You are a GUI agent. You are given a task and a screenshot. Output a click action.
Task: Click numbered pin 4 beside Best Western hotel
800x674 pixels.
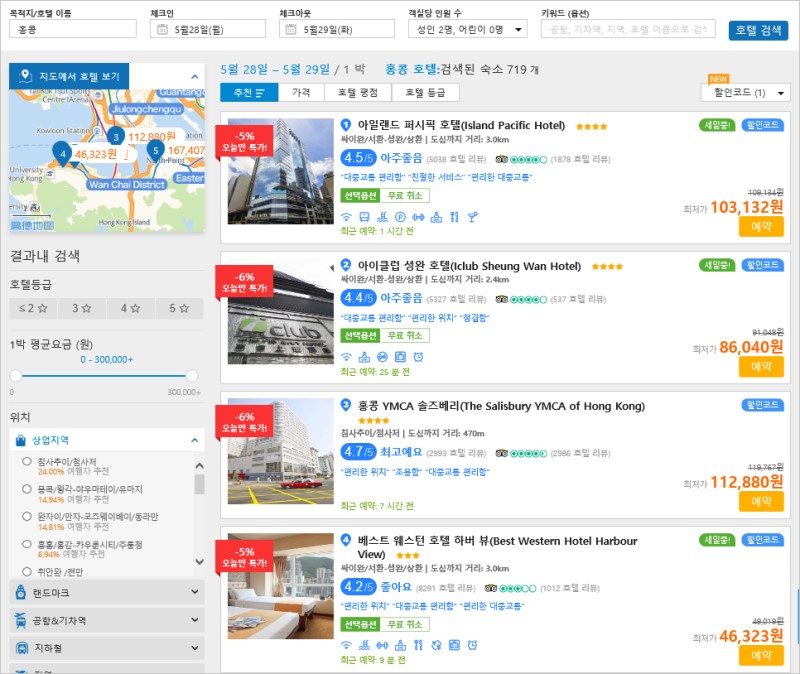click(x=346, y=540)
